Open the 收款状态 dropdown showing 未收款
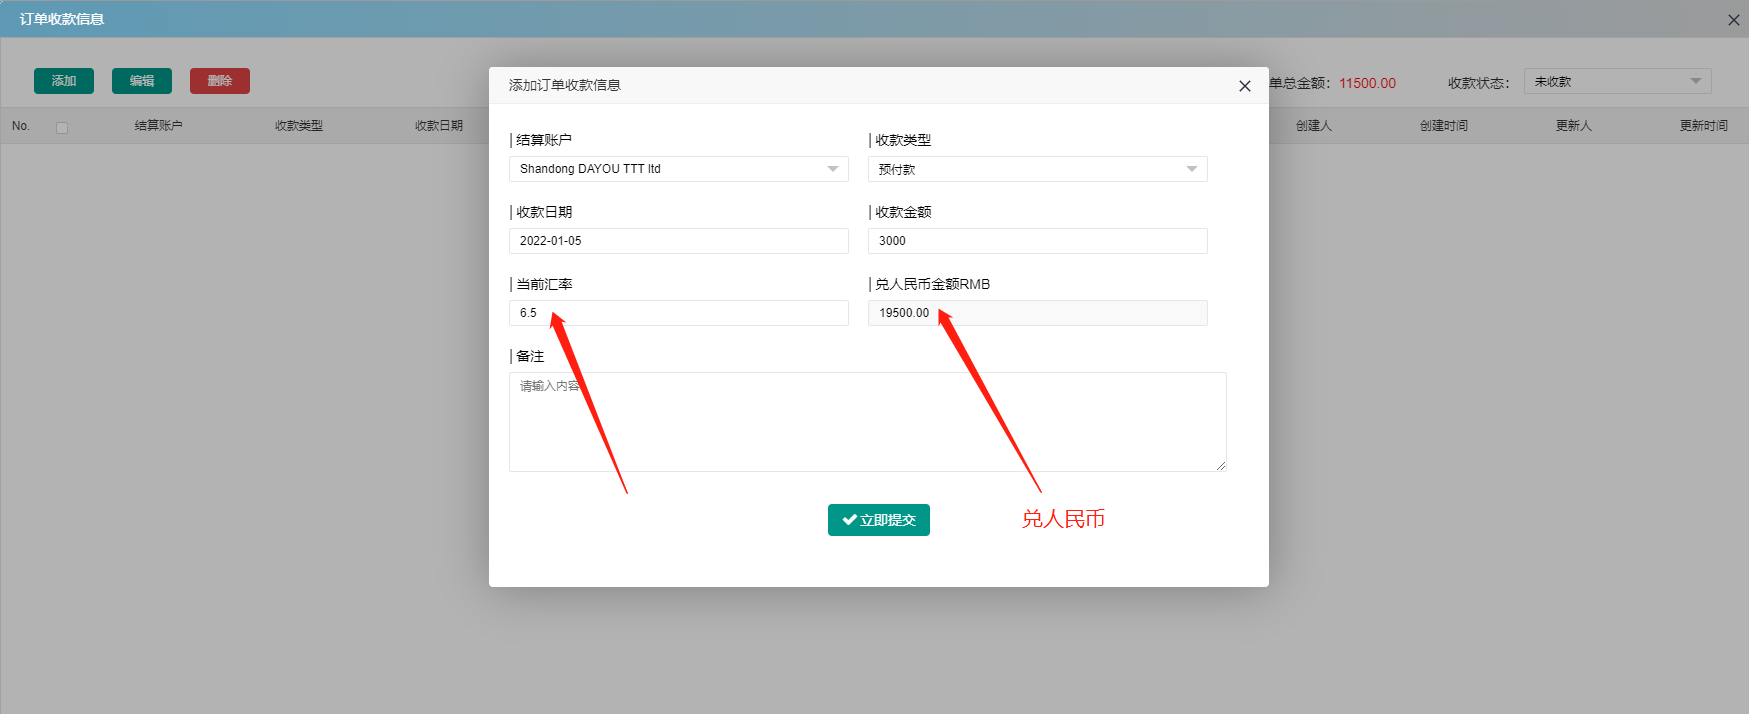Screen dimensions: 1749x714 (1617, 81)
